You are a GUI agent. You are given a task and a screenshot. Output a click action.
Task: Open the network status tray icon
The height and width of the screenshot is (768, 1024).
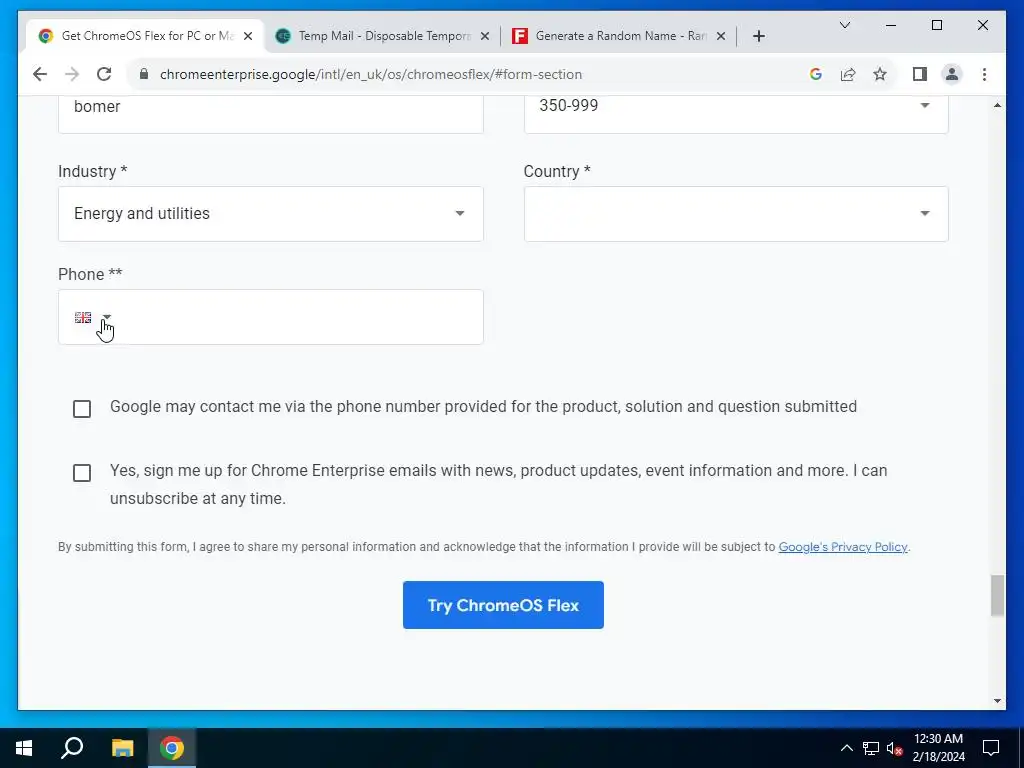point(871,748)
